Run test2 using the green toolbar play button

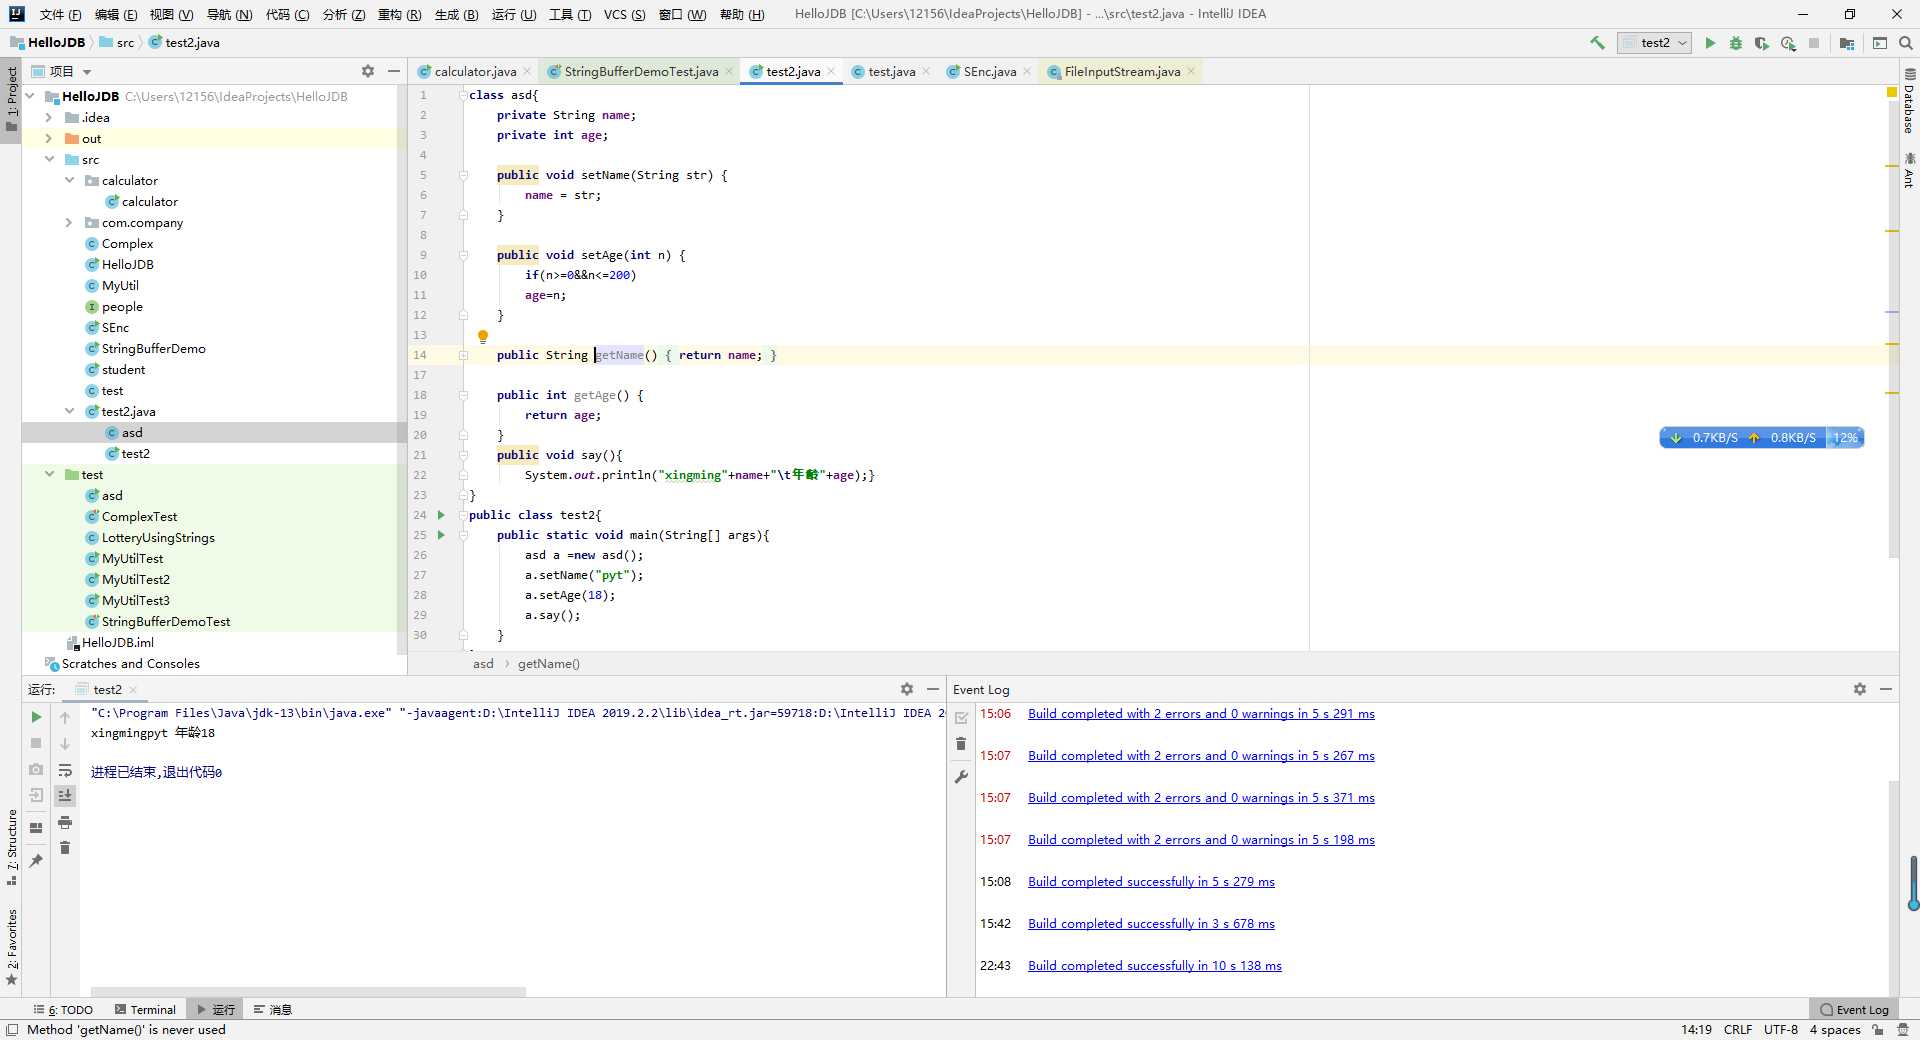coord(1710,43)
